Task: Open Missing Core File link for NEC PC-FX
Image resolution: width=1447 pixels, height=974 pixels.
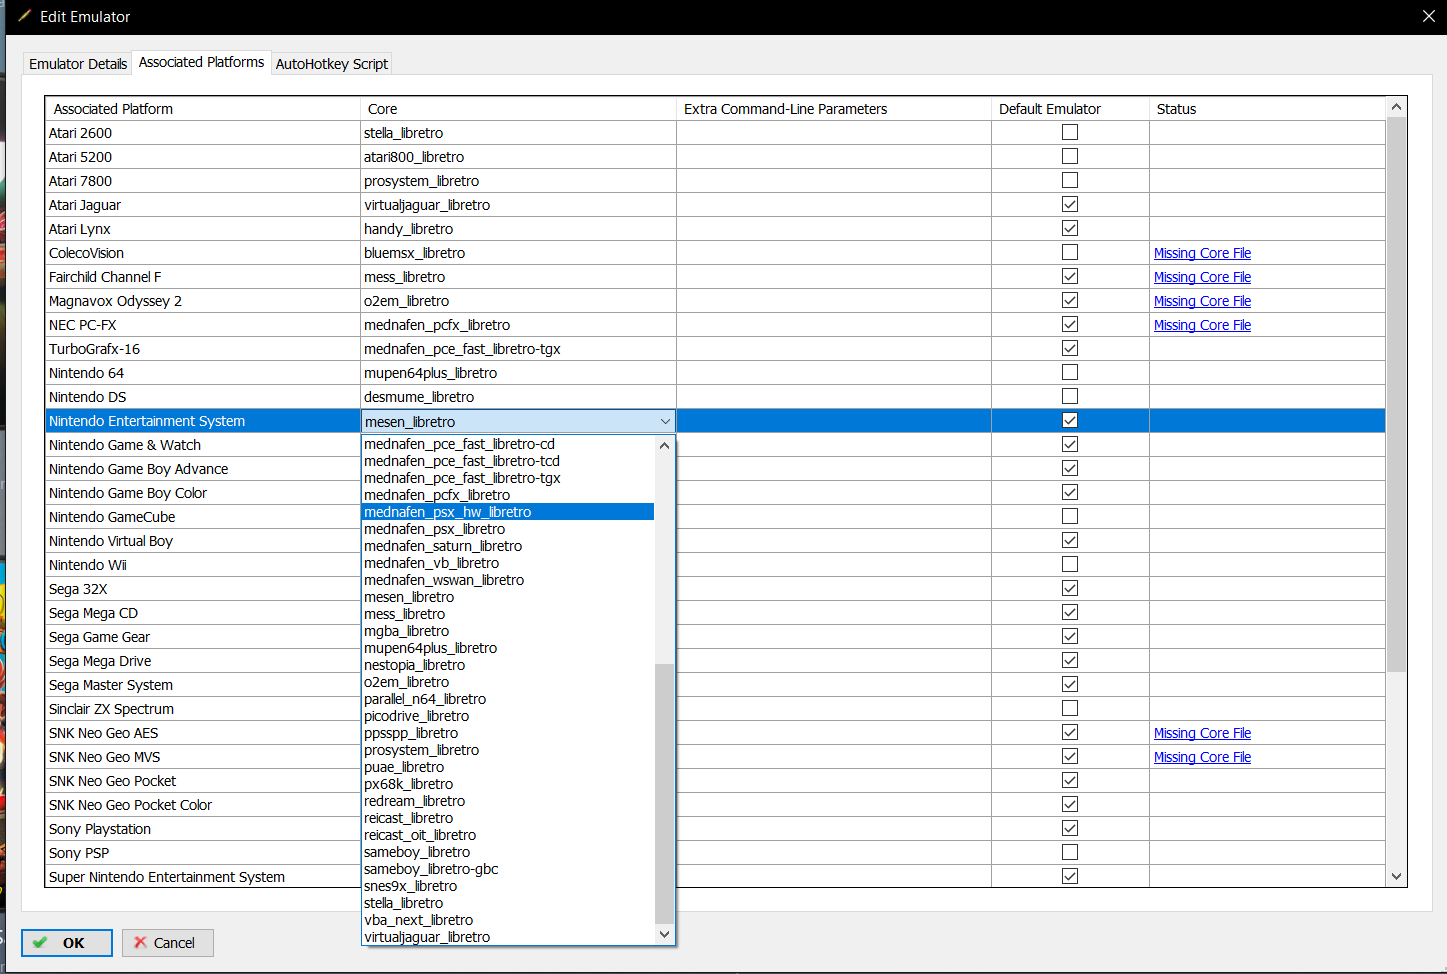Action: (x=1202, y=325)
